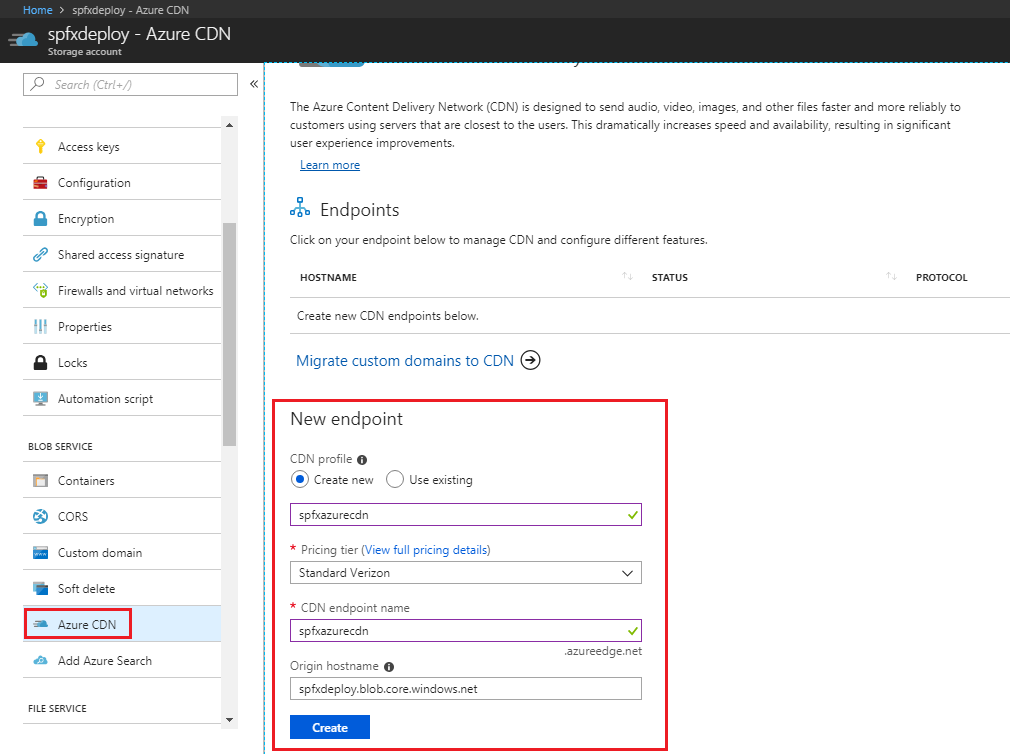Open the Pricing tier dropdown

click(465, 573)
